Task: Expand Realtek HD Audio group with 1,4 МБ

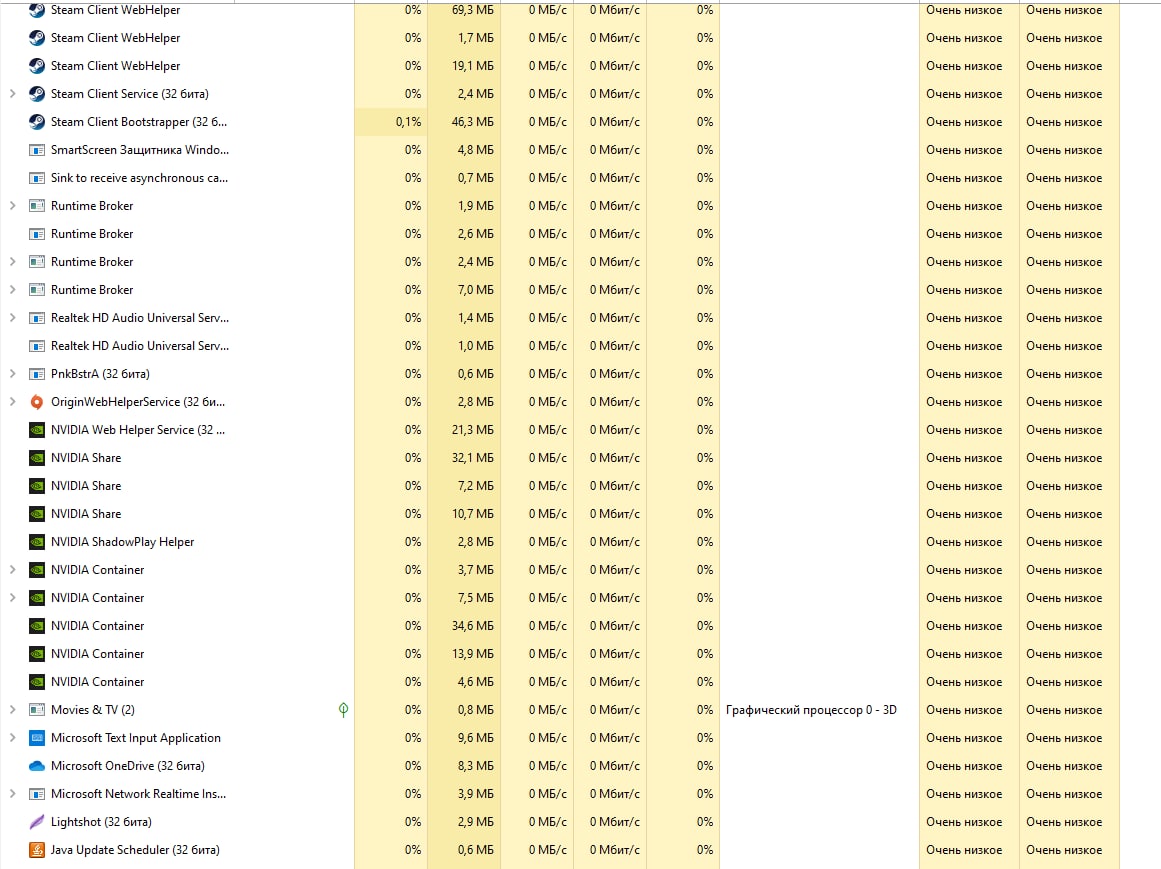Action: point(13,318)
